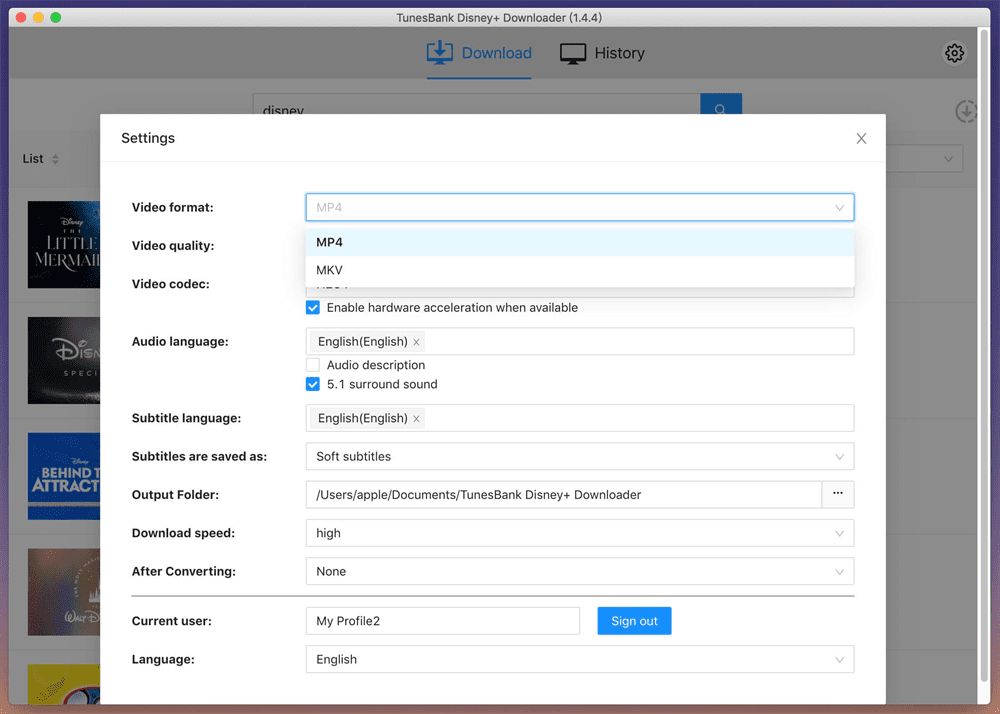This screenshot has width=1000, height=714.
Task: Click the History monitor icon
Action: click(x=573, y=54)
